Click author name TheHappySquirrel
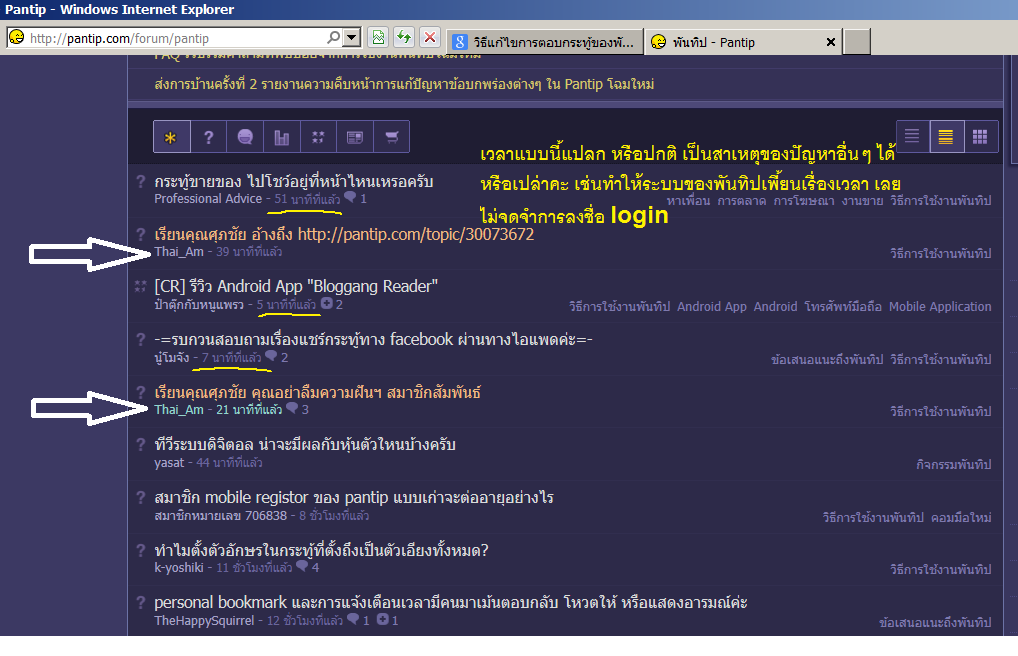Screen dimensions: 1018x656 click(x=204, y=621)
